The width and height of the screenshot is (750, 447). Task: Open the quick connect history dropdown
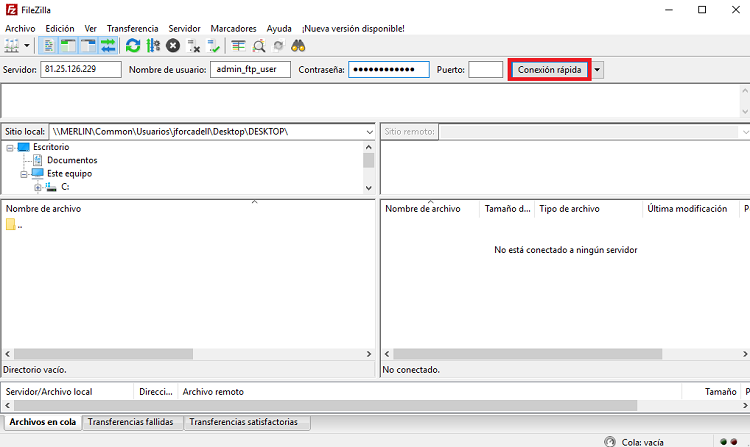(x=597, y=70)
